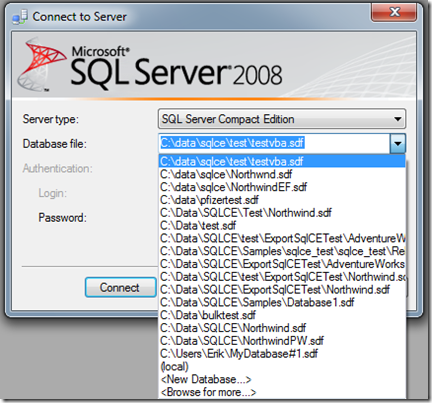Screen dimensions: 432x403
Task: Choose C:\Data\bulktest.sdf from list
Action: coord(282,315)
